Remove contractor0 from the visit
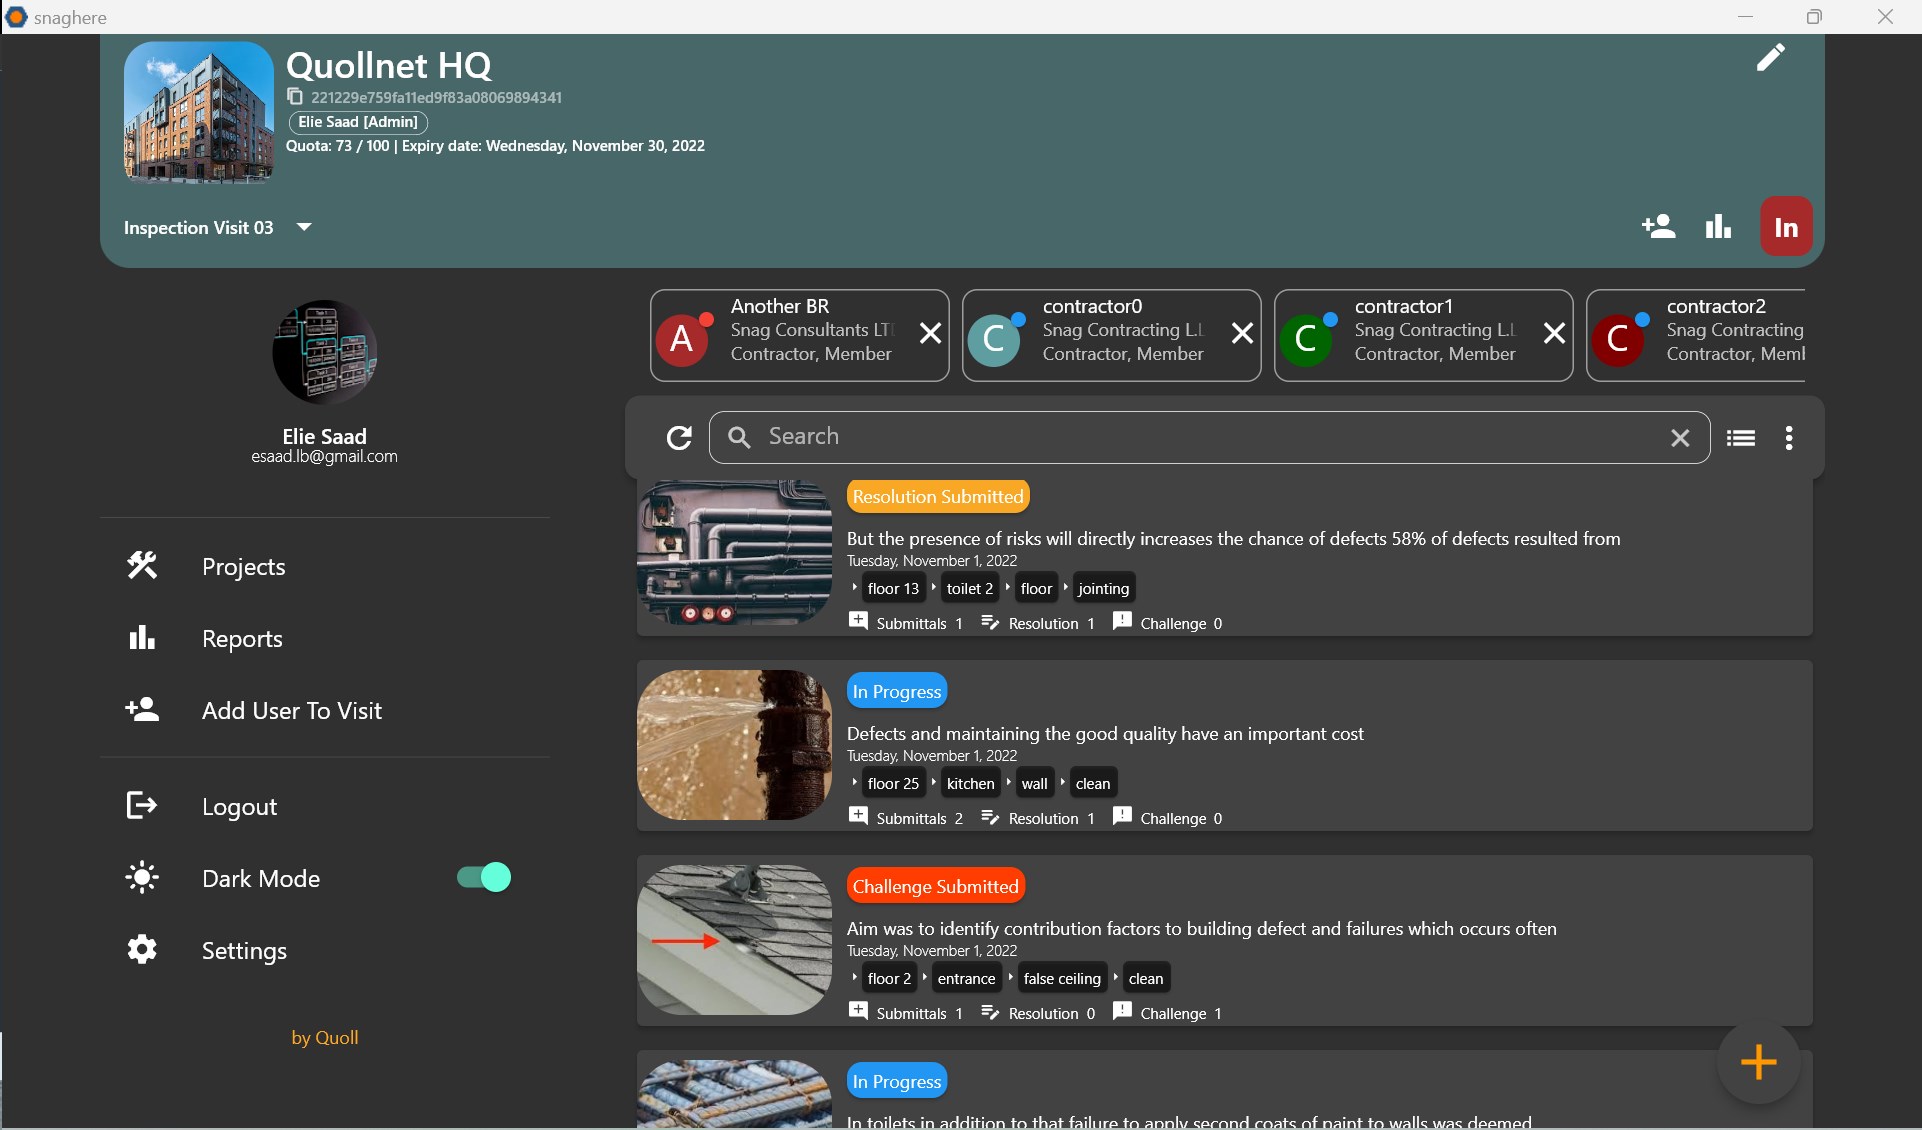The height and width of the screenshot is (1130, 1922). pyautogui.click(x=1242, y=334)
